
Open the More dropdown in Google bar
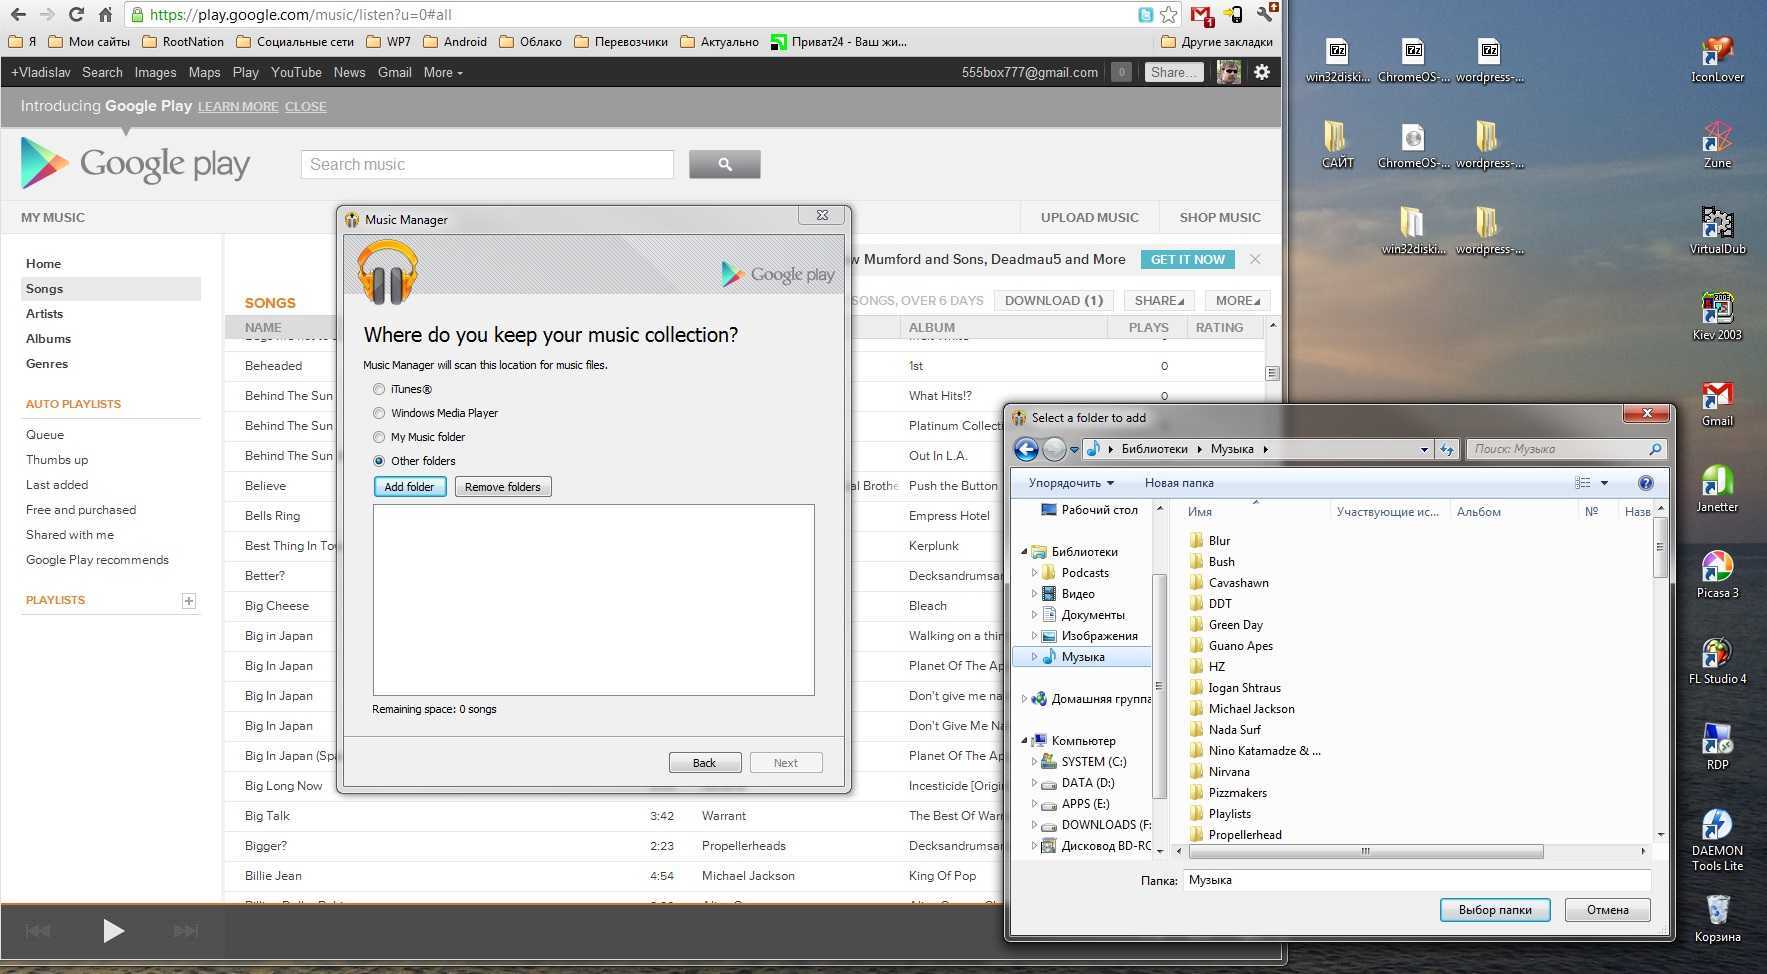(442, 72)
